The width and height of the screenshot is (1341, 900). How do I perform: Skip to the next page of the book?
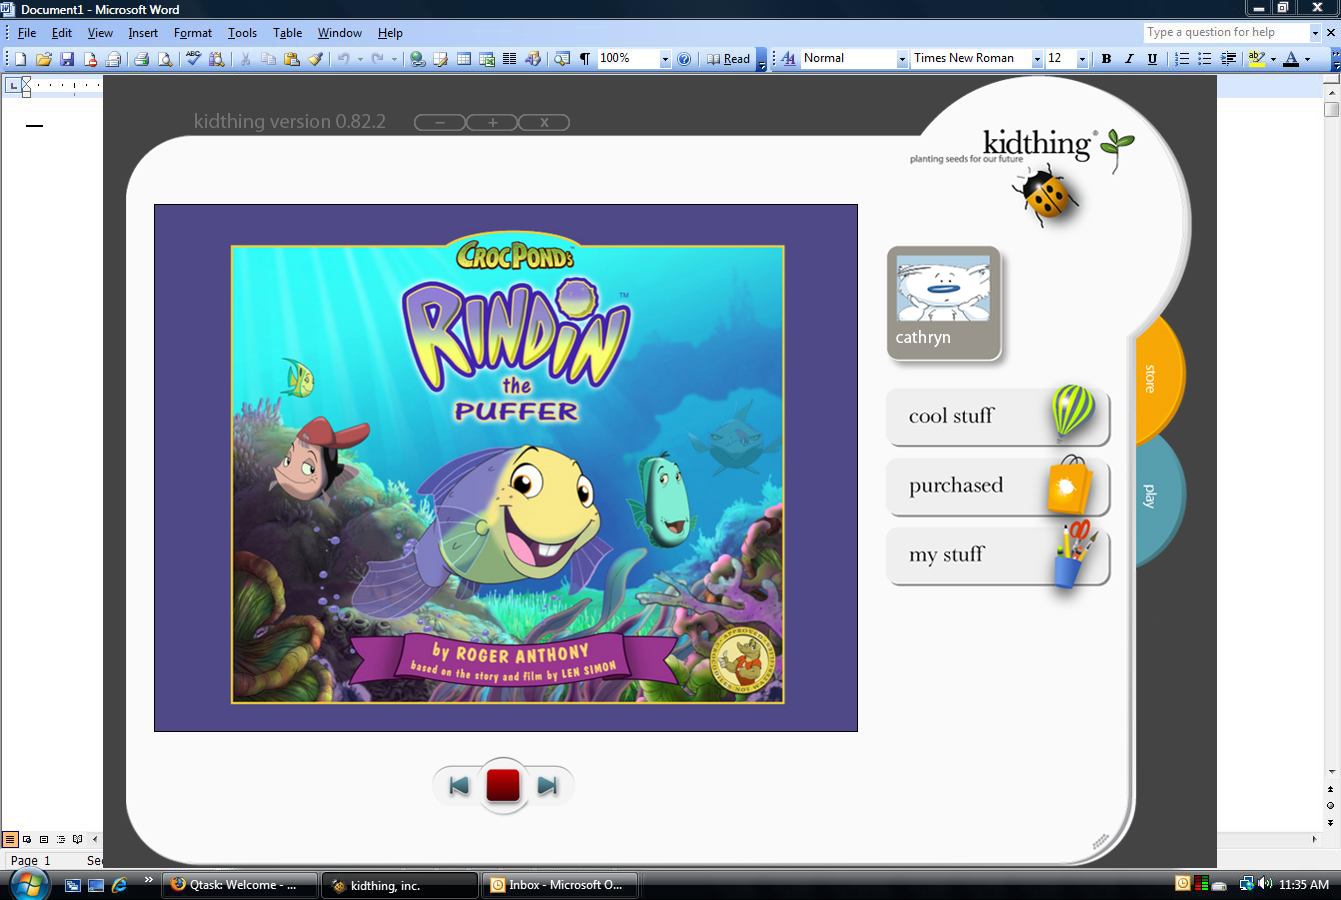pos(547,786)
